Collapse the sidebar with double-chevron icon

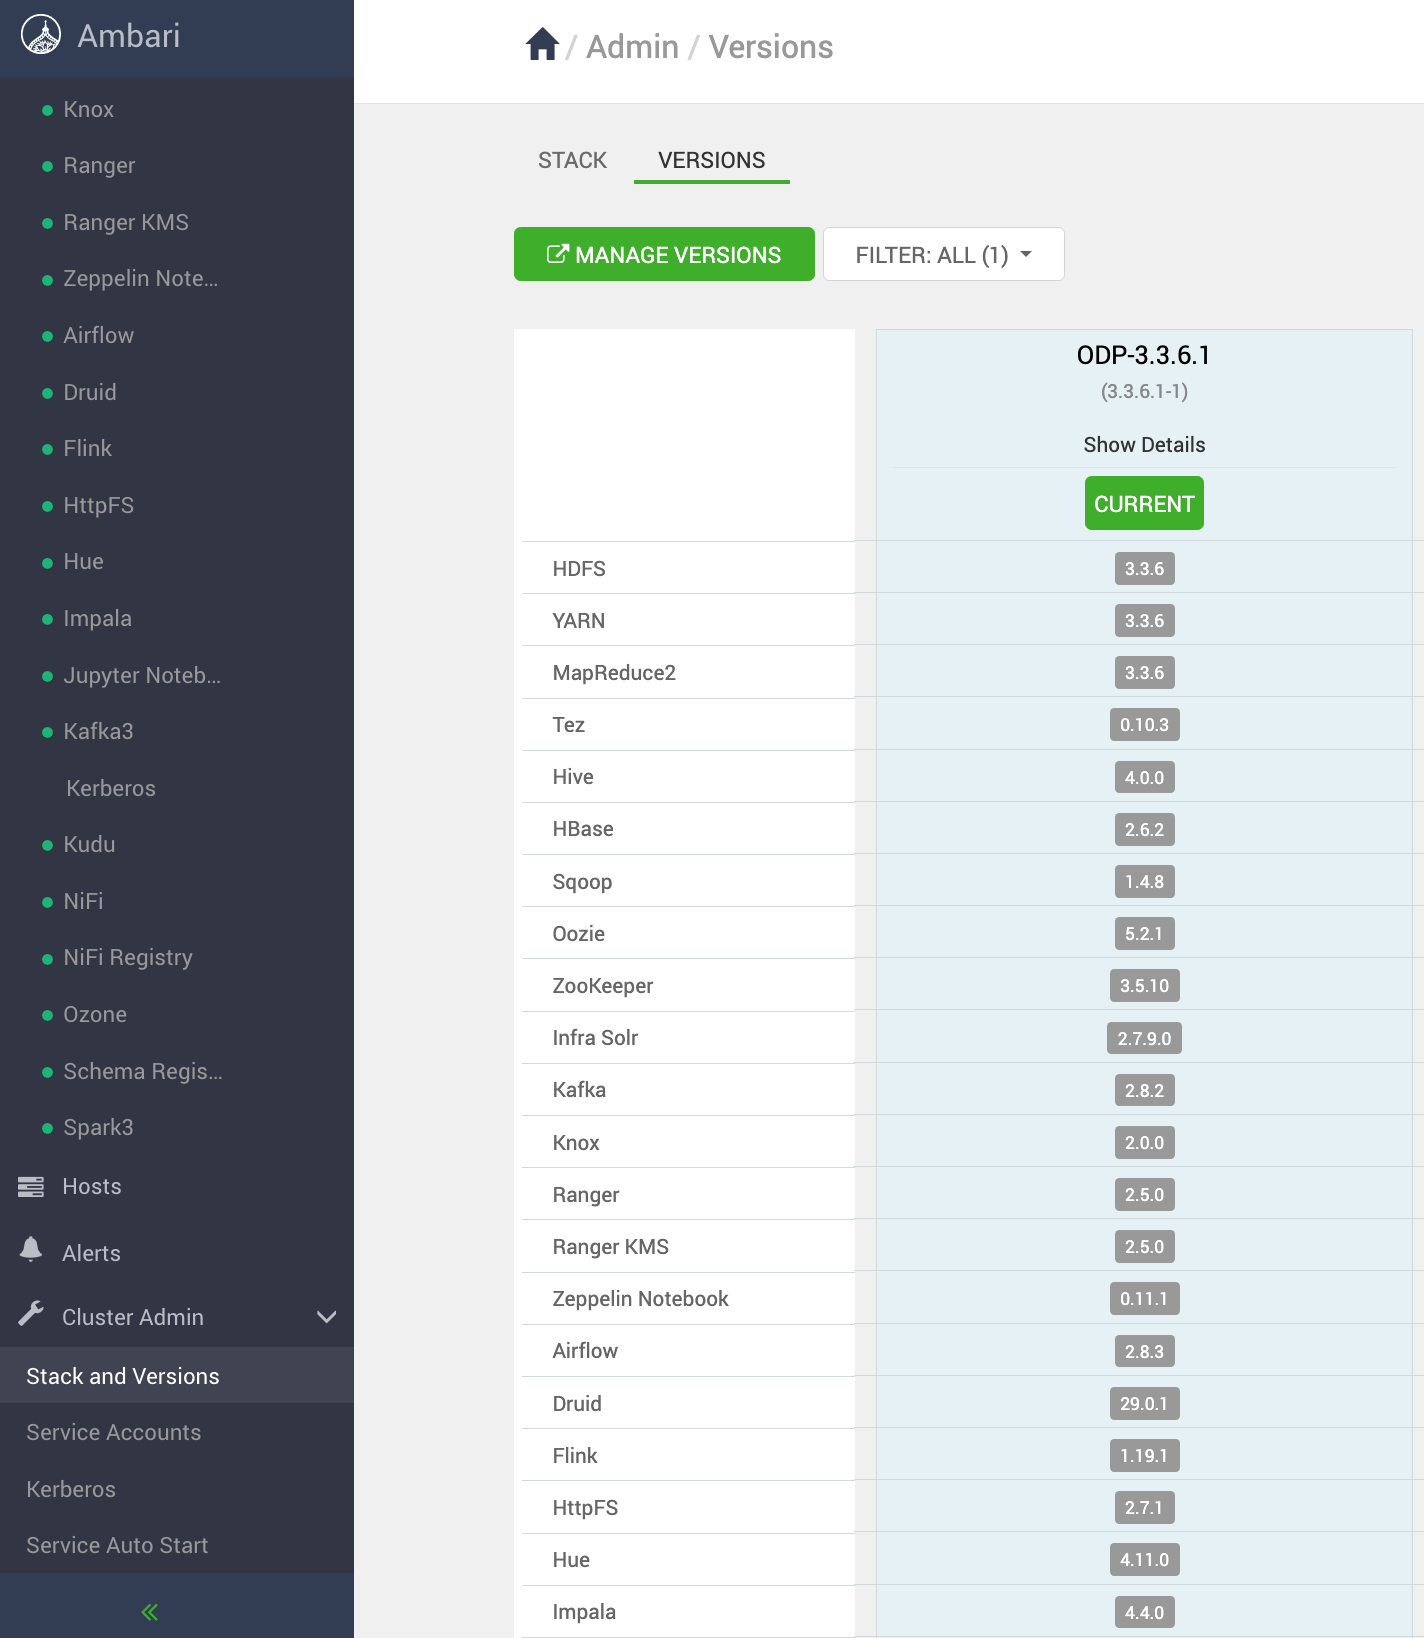point(150,1611)
